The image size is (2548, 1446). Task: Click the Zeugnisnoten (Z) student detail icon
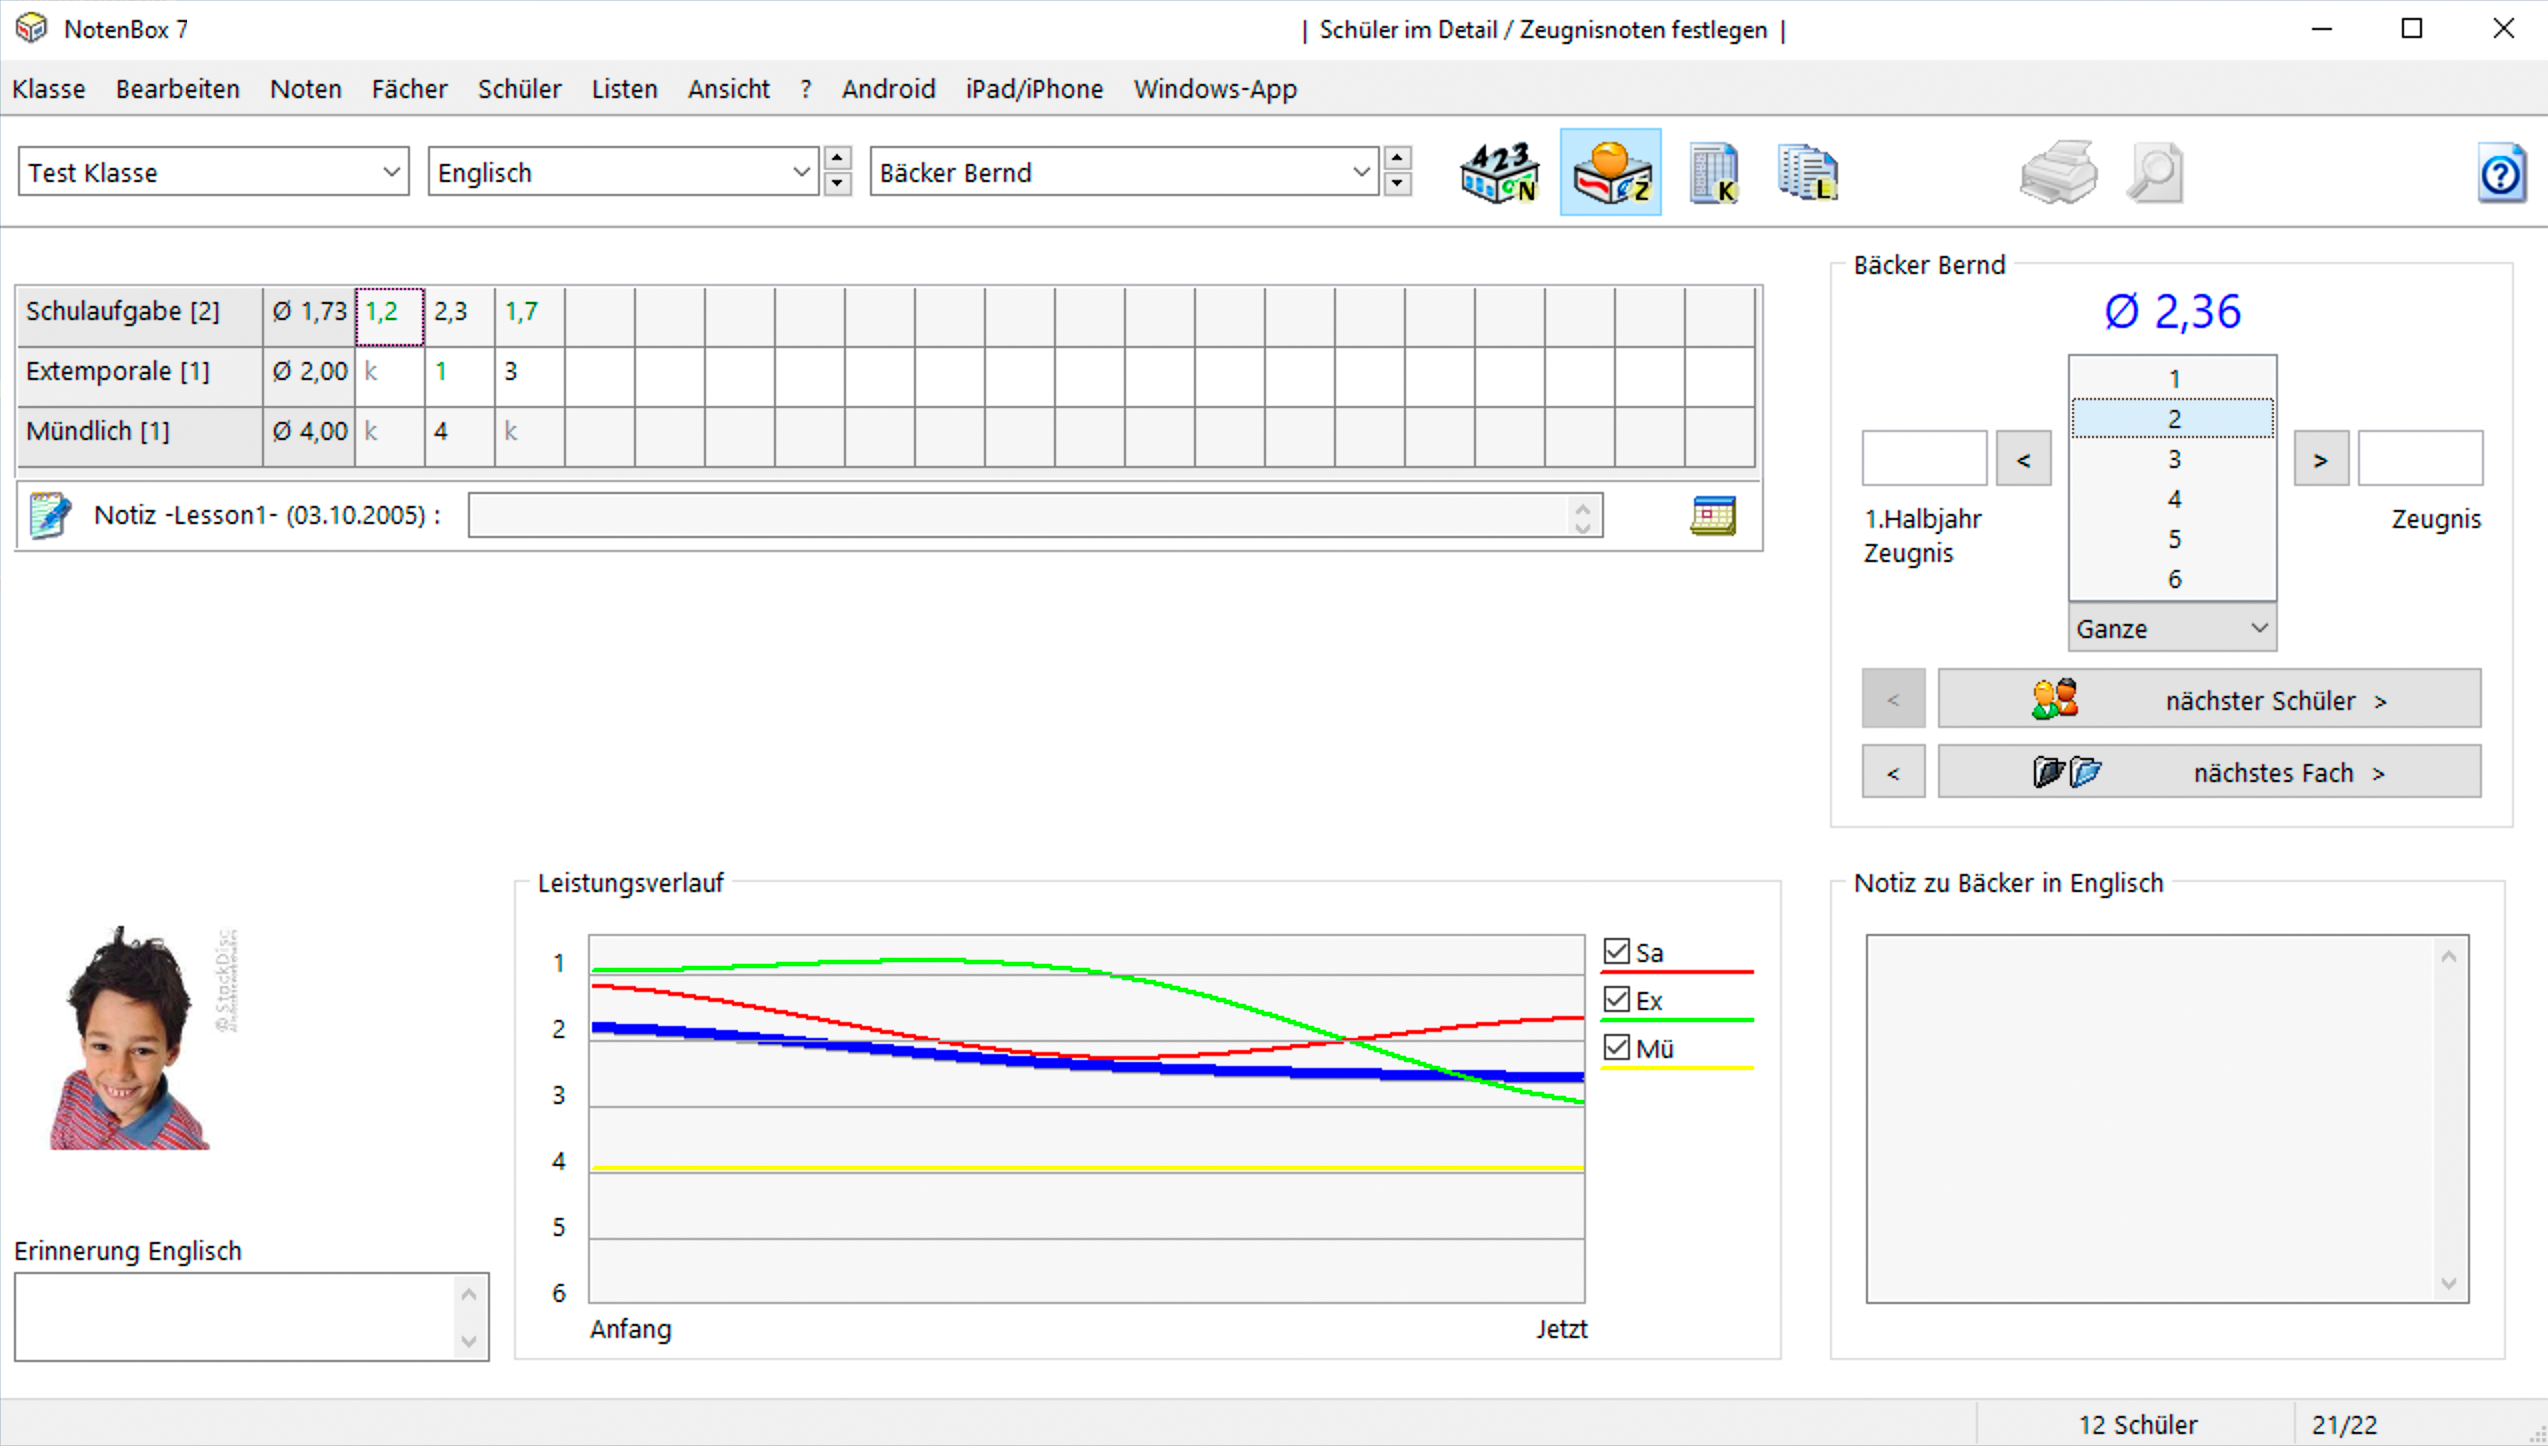(x=1610, y=173)
